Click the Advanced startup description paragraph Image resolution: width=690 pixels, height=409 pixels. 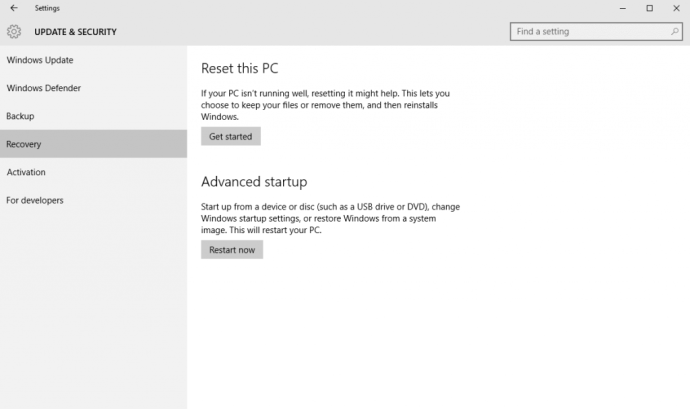coord(330,218)
